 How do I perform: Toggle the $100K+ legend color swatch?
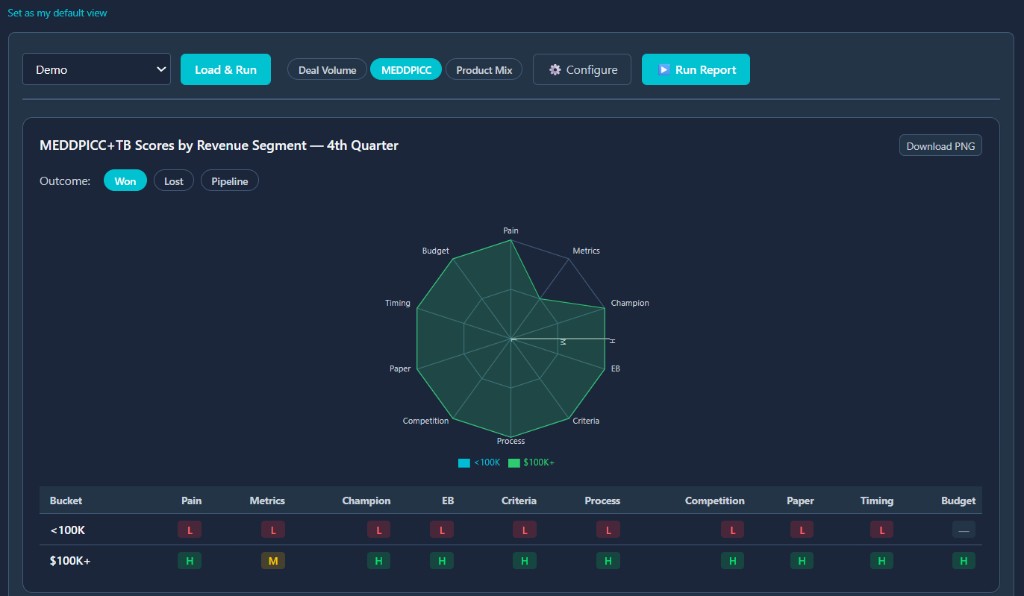(514, 463)
